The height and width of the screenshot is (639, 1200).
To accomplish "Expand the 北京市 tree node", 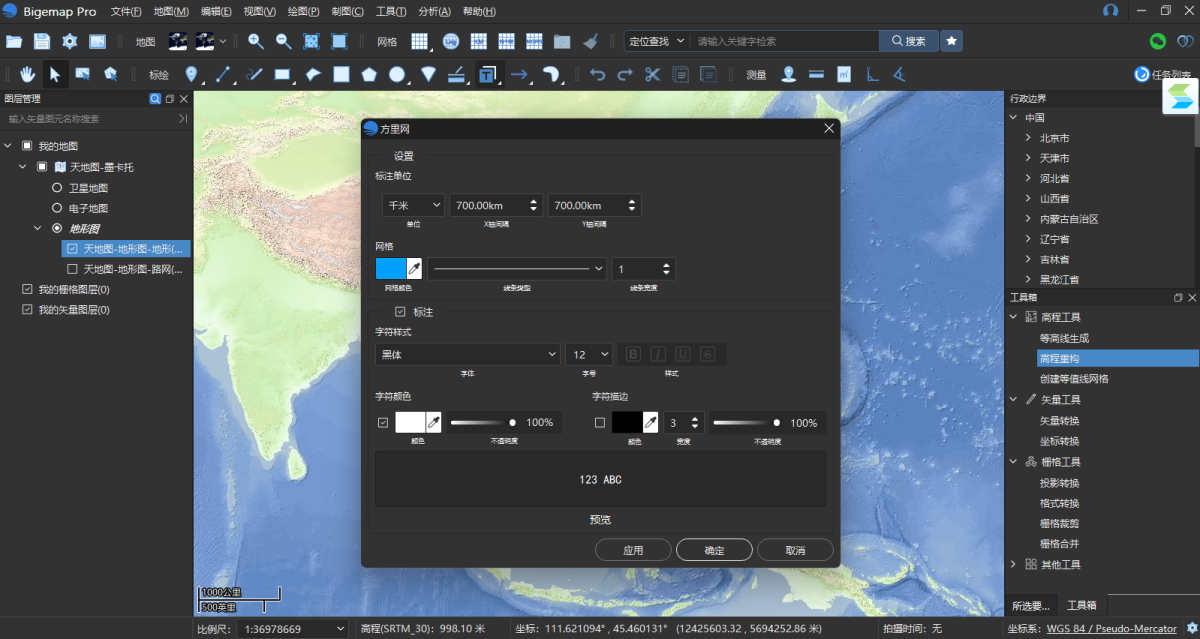I will pos(1028,138).
